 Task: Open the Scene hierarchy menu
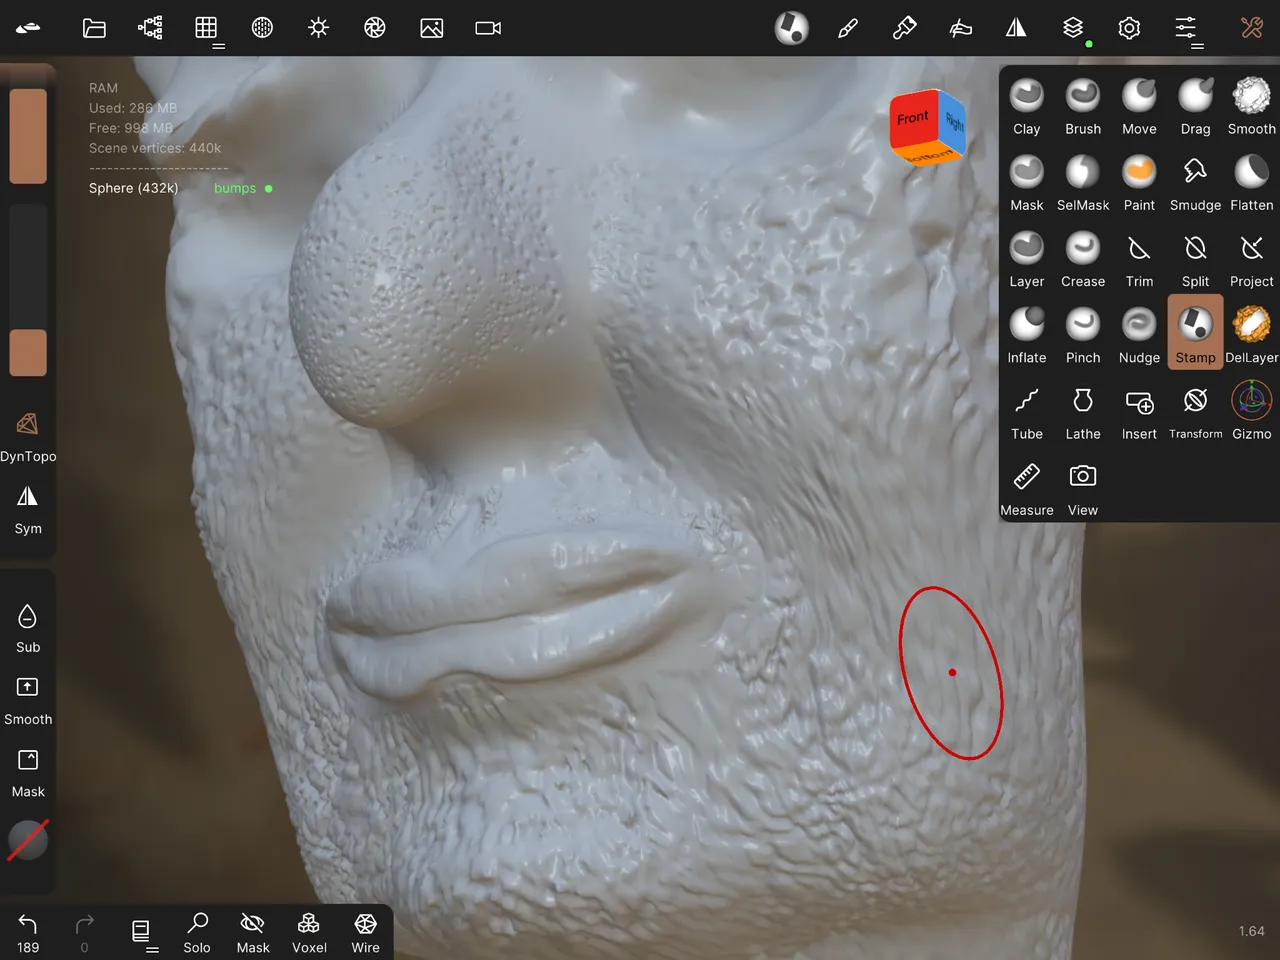[150, 28]
